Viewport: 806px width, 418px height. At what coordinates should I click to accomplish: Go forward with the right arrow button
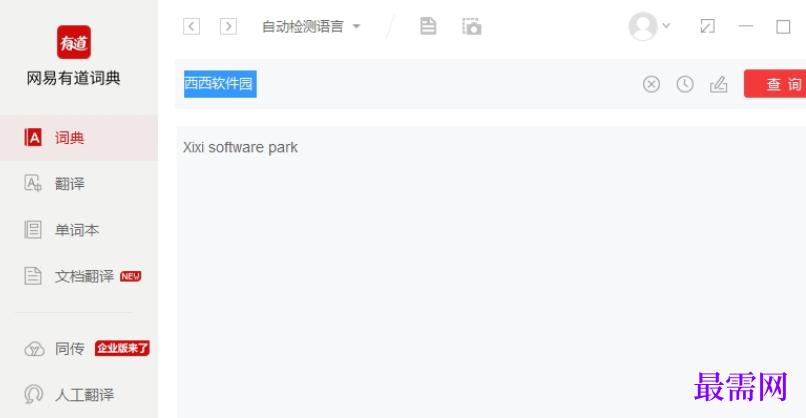228,26
